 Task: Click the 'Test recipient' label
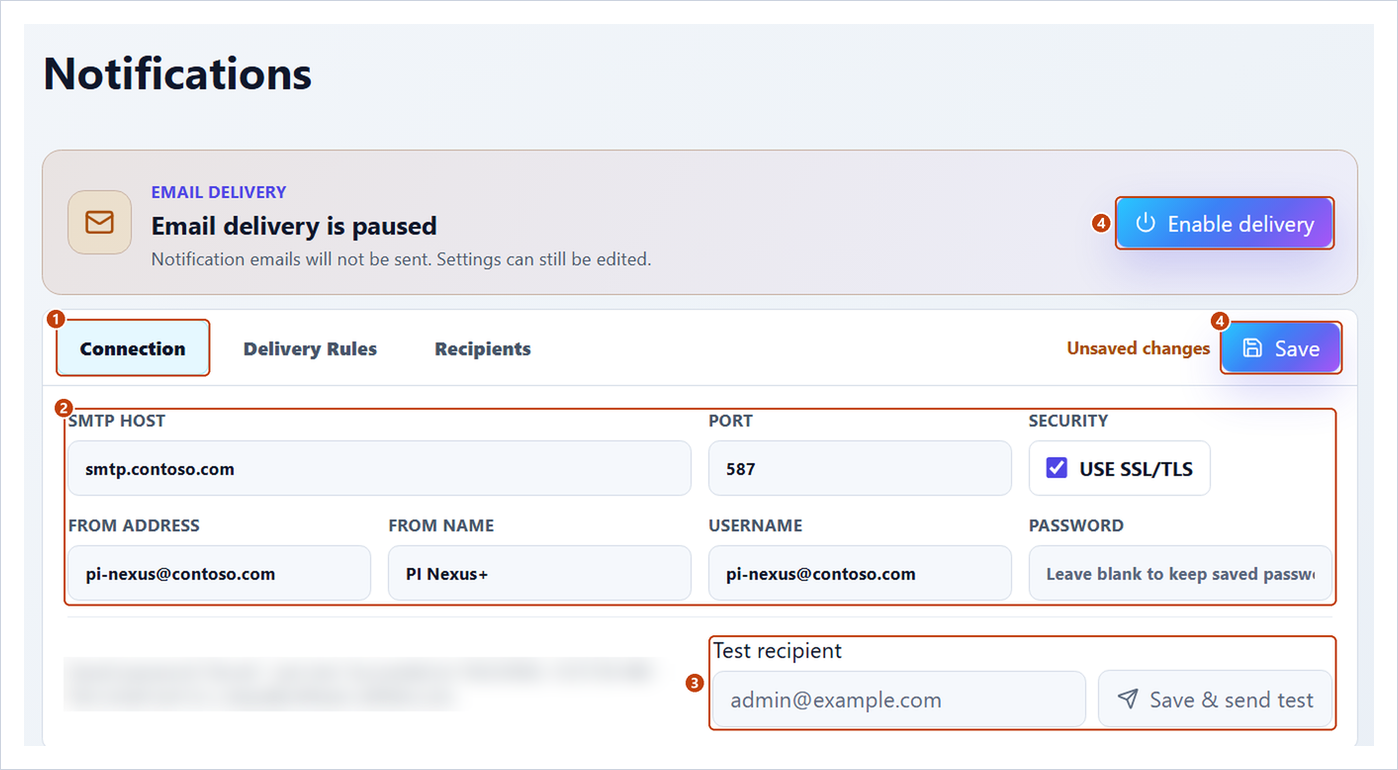point(777,650)
